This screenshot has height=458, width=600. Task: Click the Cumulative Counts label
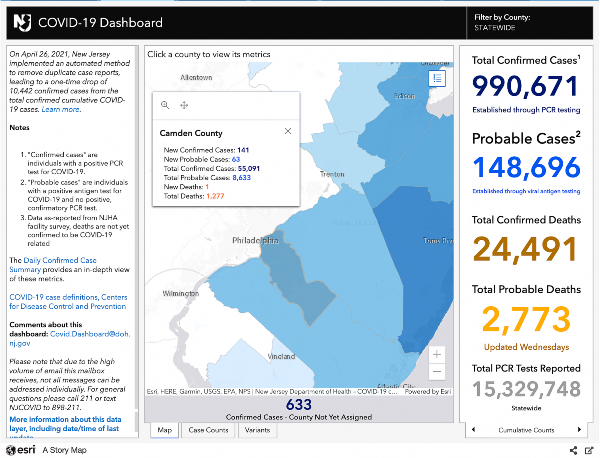526,430
